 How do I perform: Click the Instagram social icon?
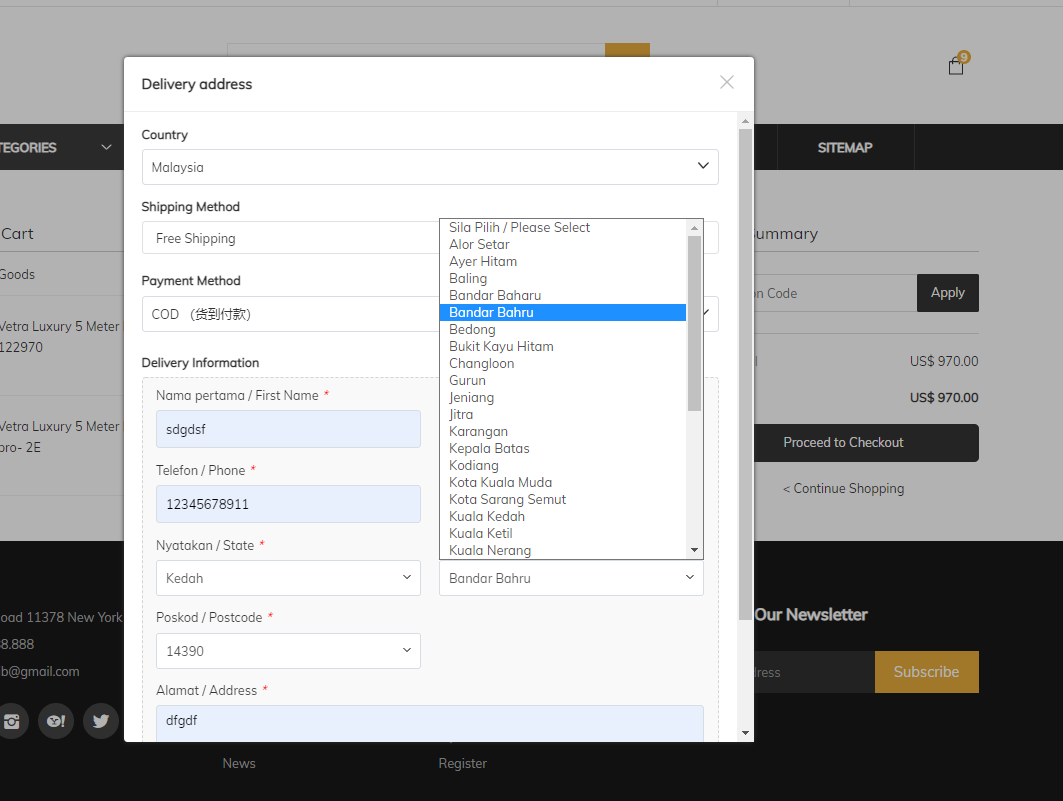(x=12, y=720)
